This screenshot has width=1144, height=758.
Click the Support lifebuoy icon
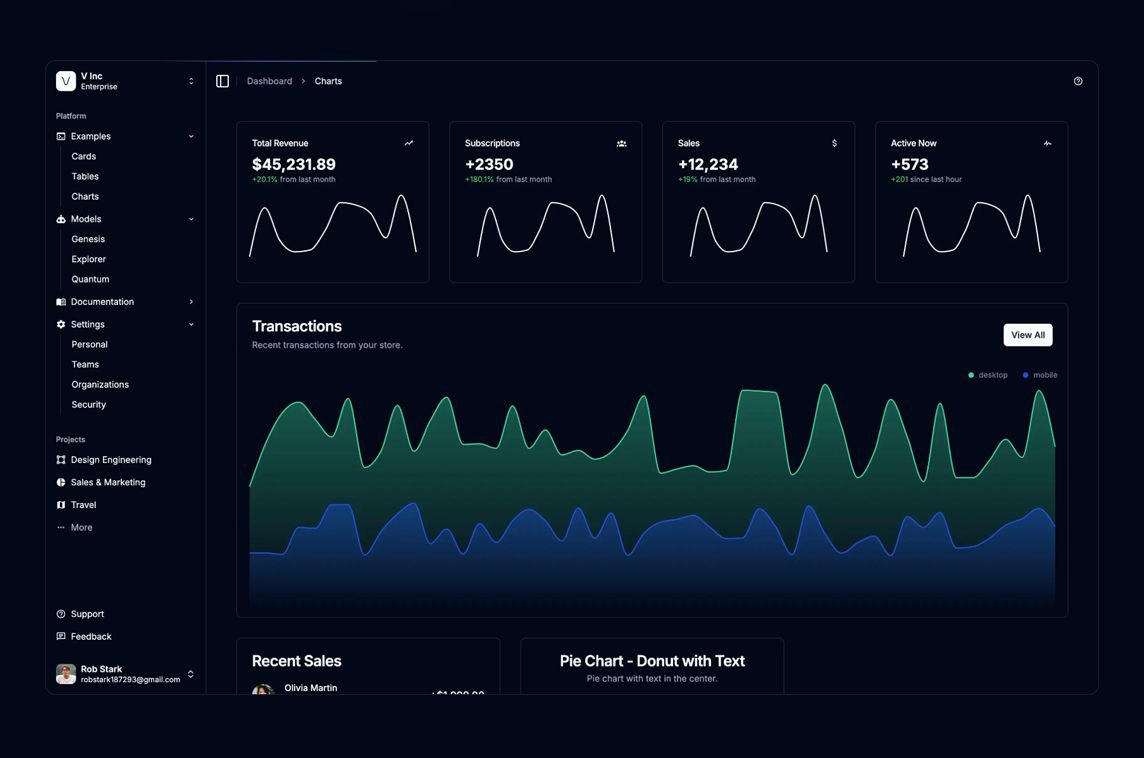61,614
